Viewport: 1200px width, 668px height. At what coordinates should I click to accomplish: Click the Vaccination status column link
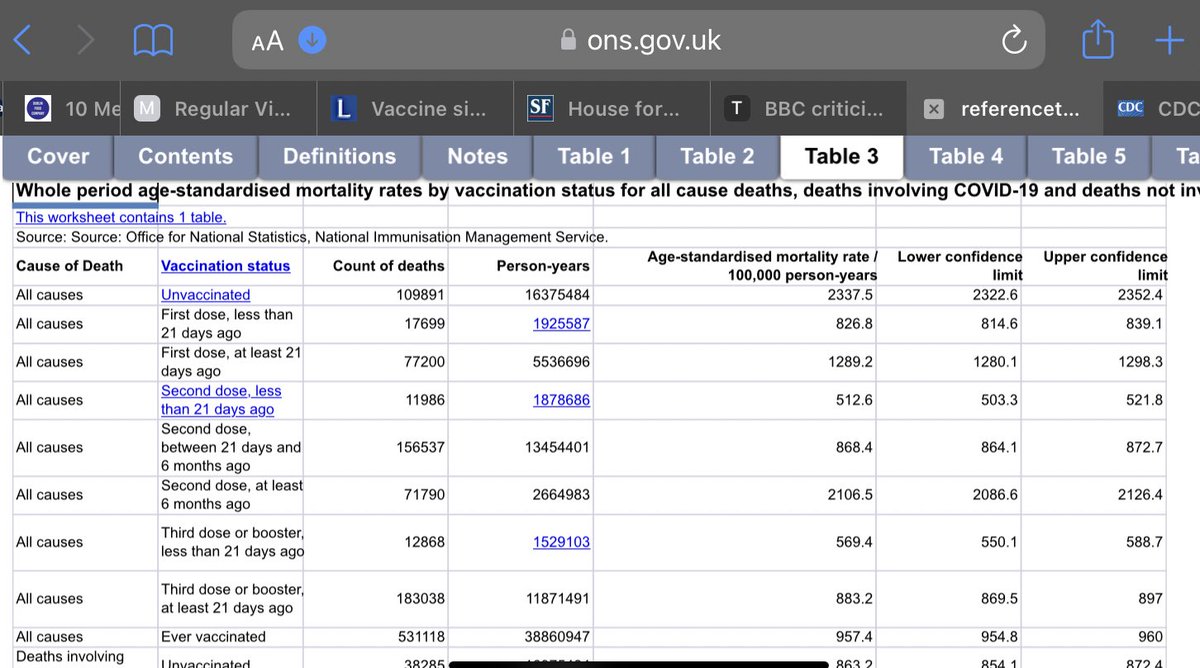(x=227, y=265)
